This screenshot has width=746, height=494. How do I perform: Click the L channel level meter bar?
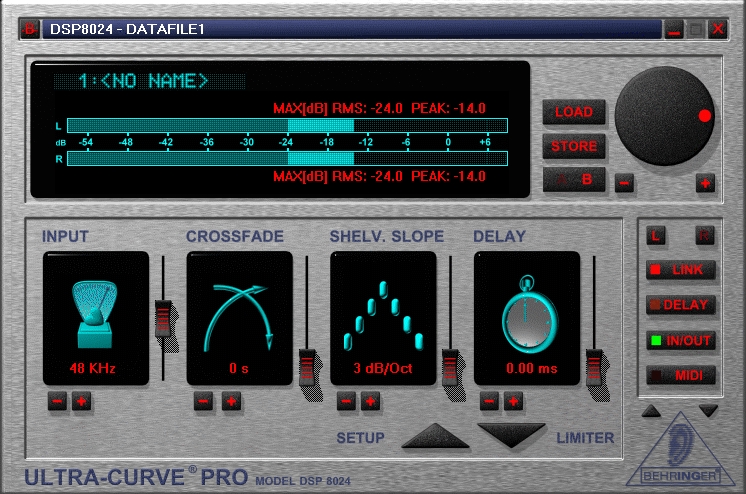point(287,126)
